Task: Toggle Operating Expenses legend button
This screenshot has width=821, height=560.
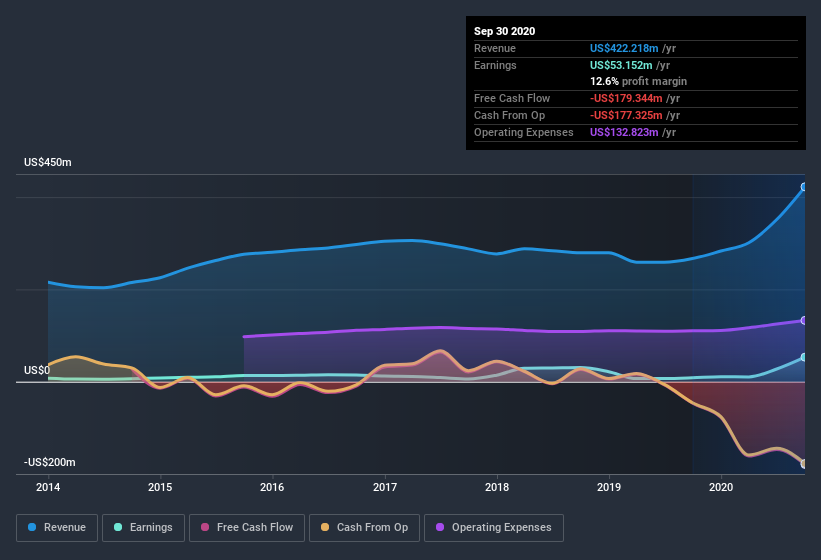Action: (493, 527)
